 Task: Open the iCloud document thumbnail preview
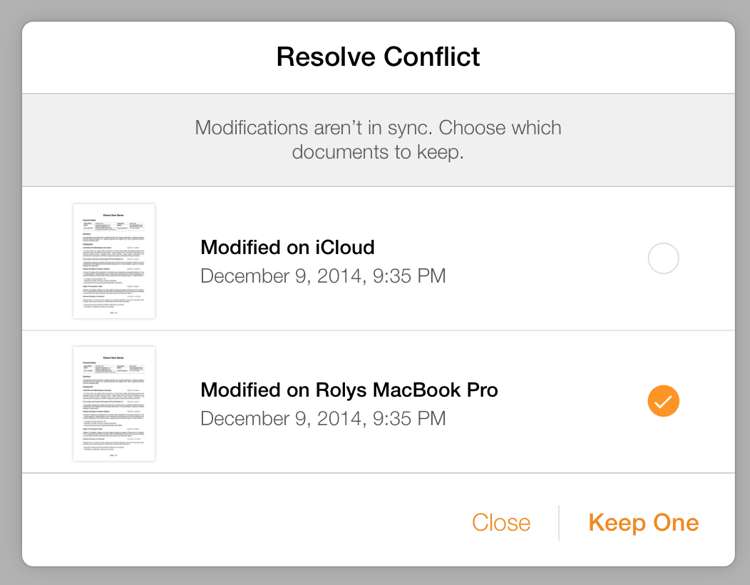114,261
